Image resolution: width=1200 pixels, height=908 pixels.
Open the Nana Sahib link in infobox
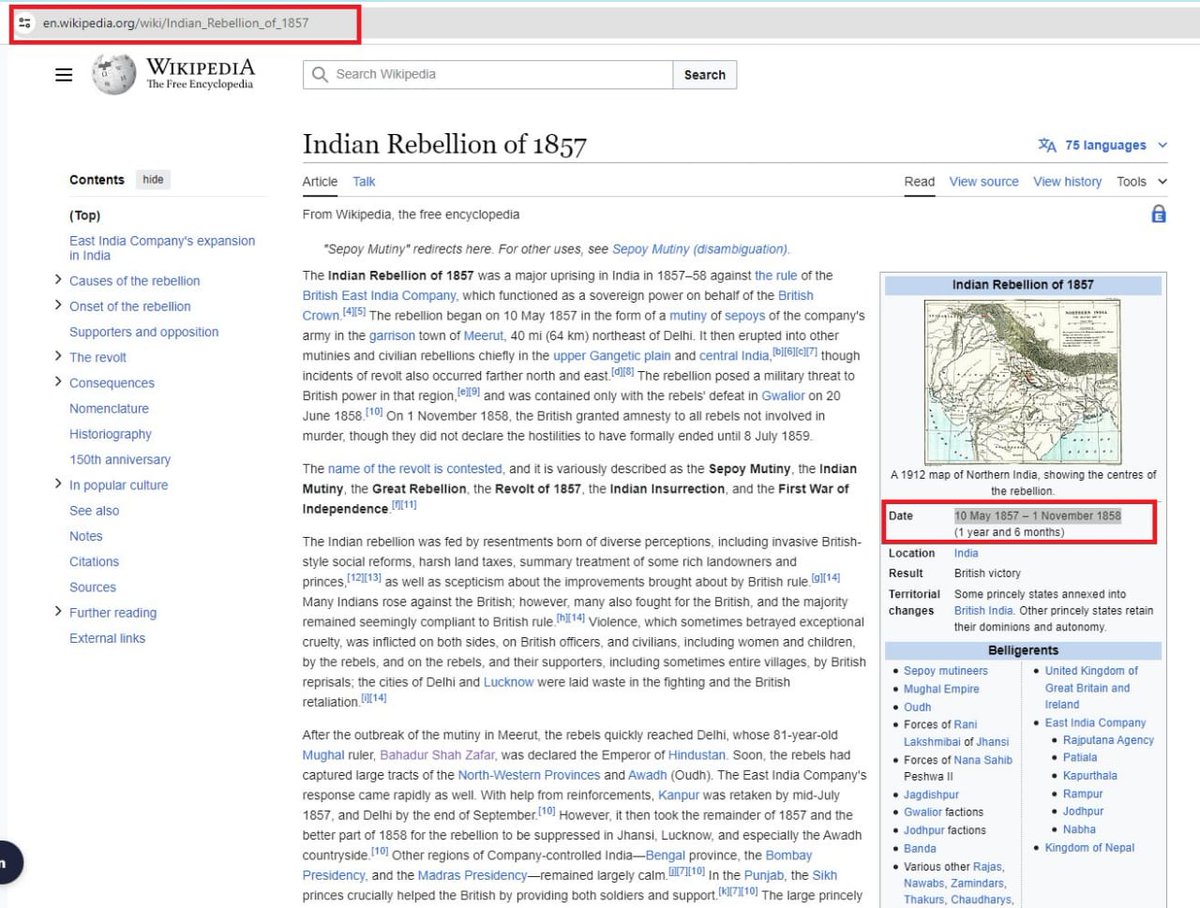tap(983, 760)
